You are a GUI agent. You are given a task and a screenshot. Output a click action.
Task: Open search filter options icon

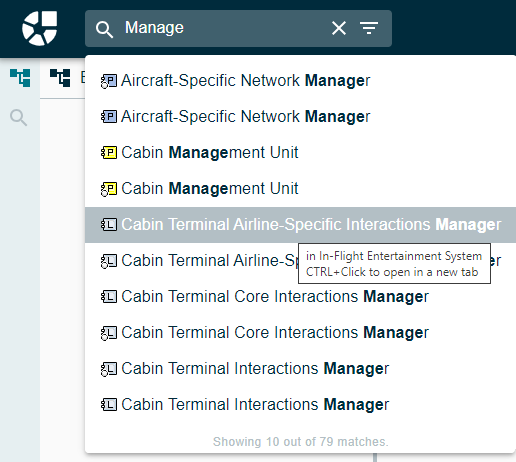[x=369, y=28]
